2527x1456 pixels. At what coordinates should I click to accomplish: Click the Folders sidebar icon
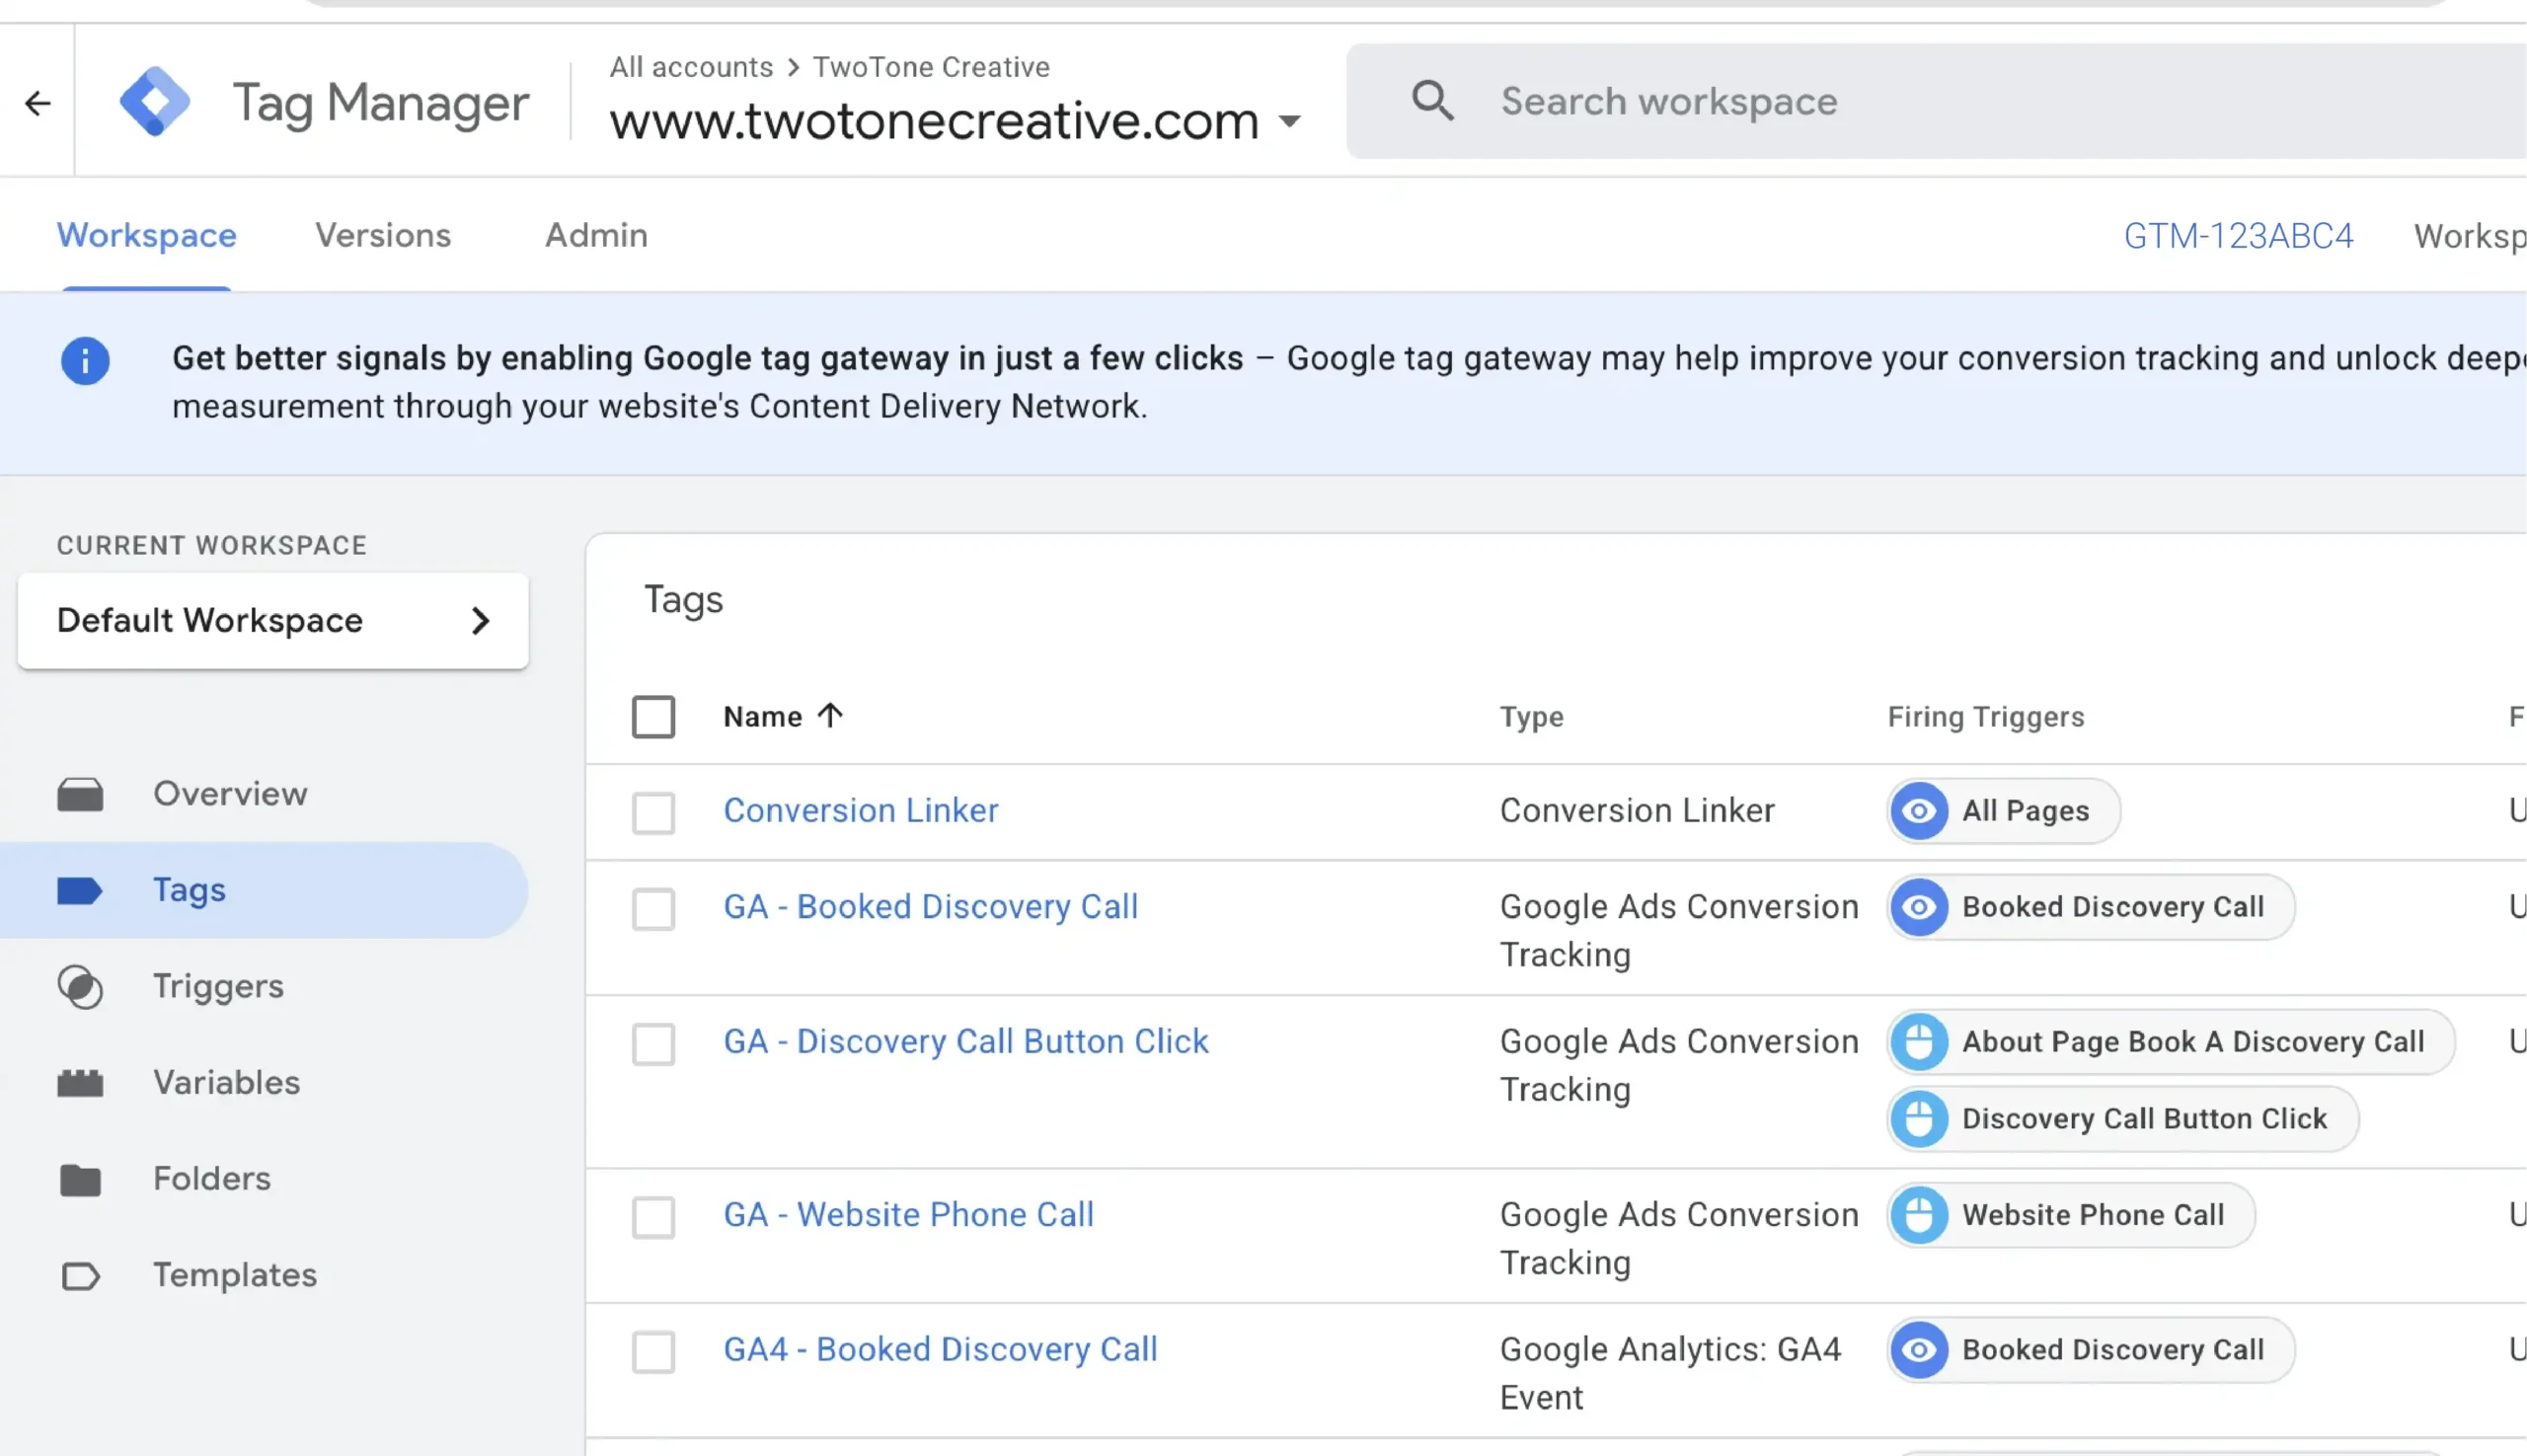80,1180
